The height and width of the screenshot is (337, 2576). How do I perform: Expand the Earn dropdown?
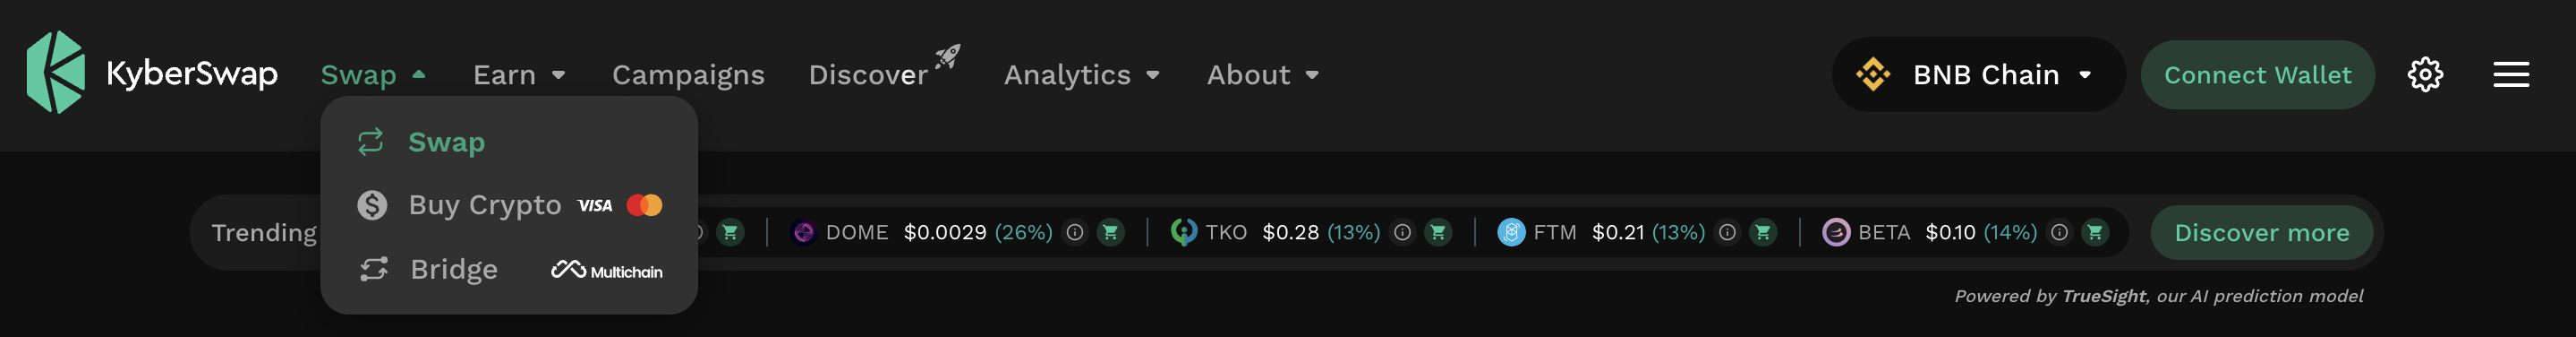(520, 75)
